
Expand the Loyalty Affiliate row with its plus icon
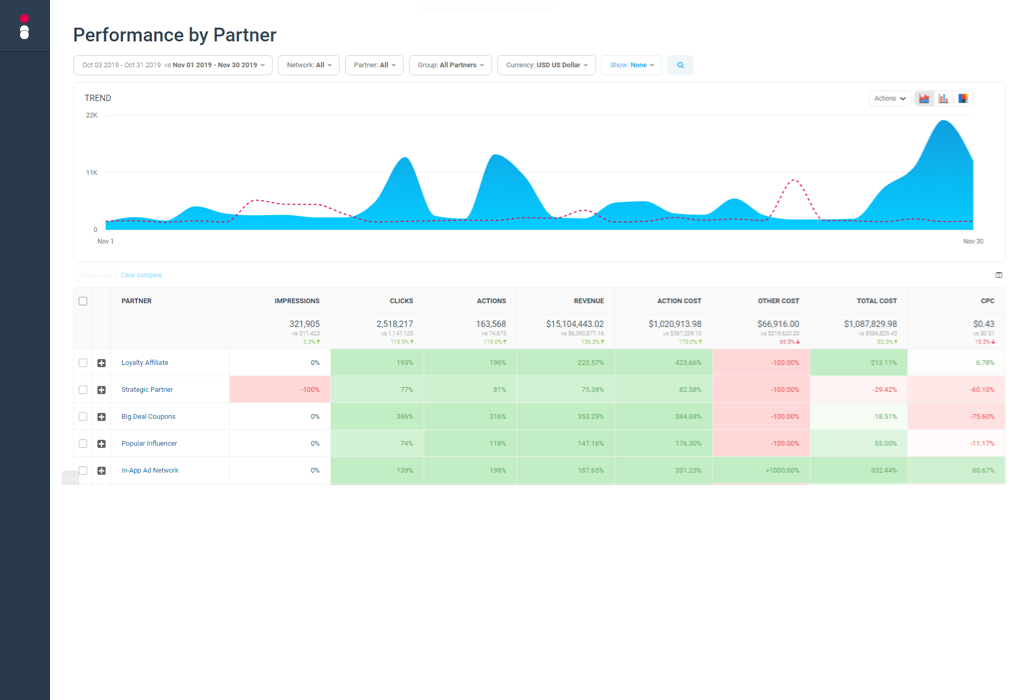coord(100,362)
